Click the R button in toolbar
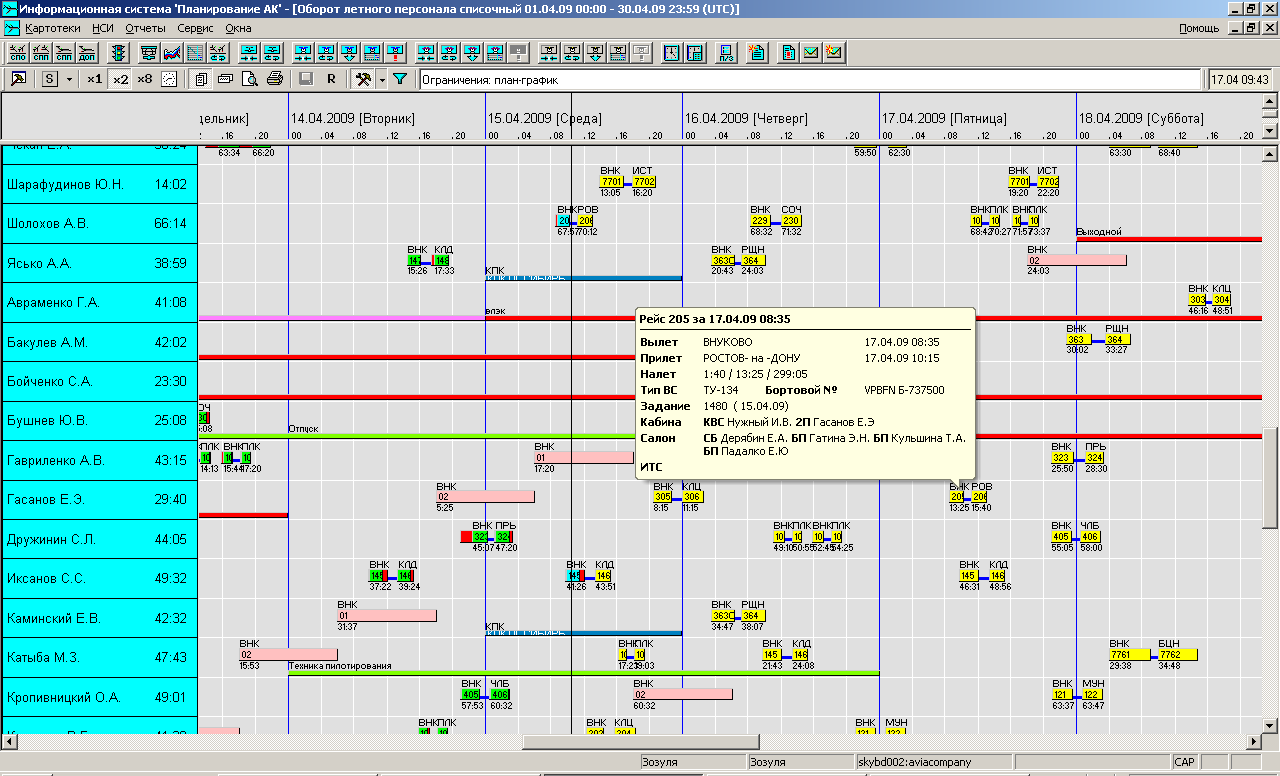This screenshot has width=1280, height=776. click(x=331, y=79)
